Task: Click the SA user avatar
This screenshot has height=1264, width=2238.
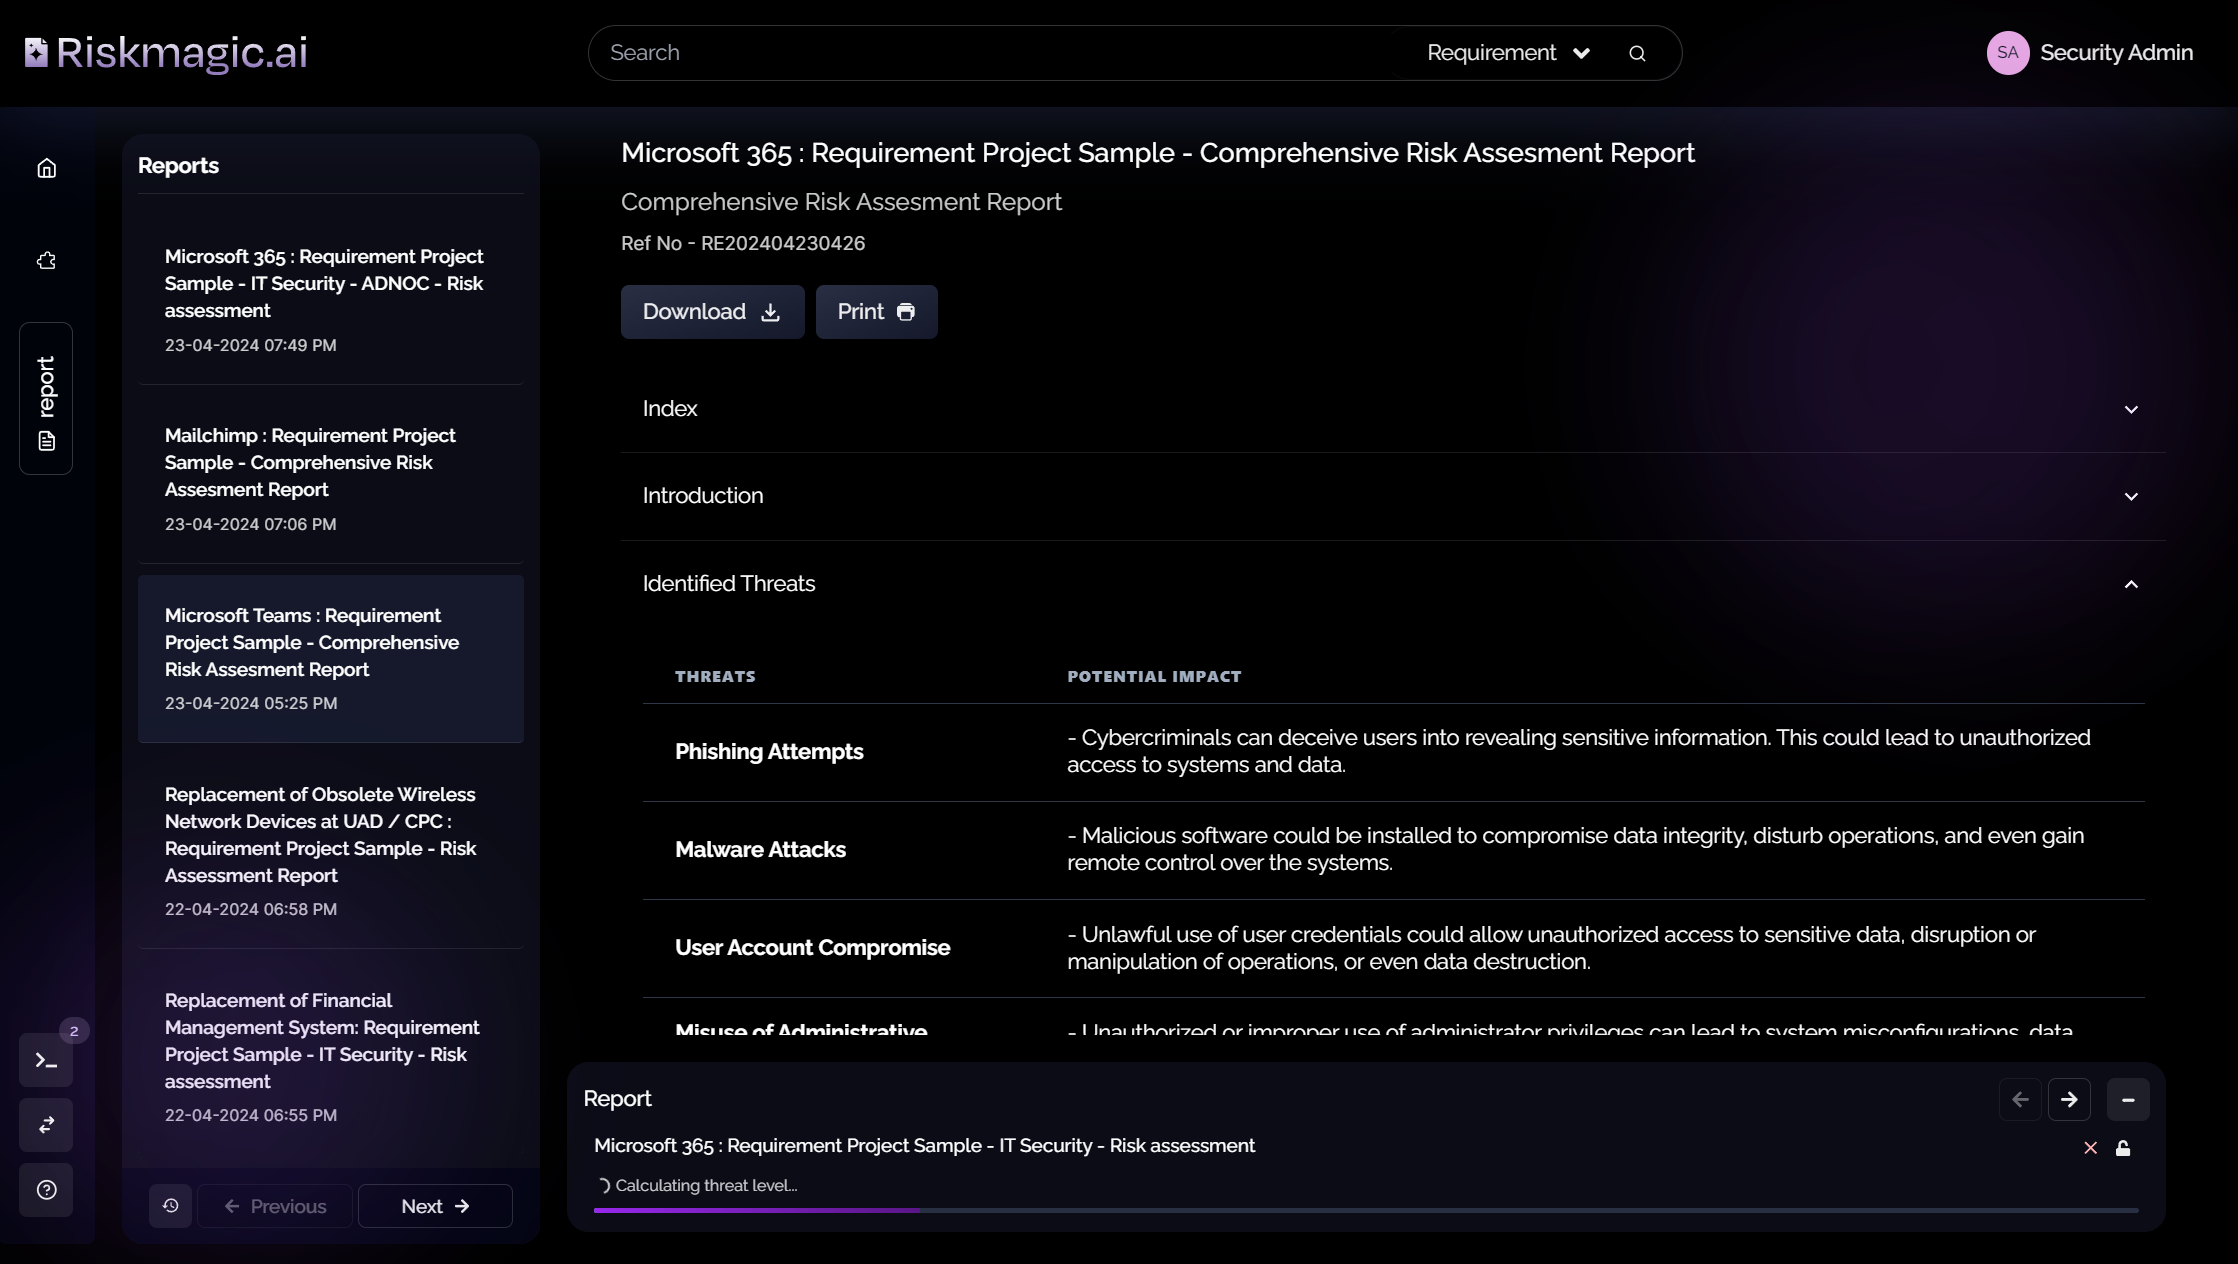Action: (2007, 53)
